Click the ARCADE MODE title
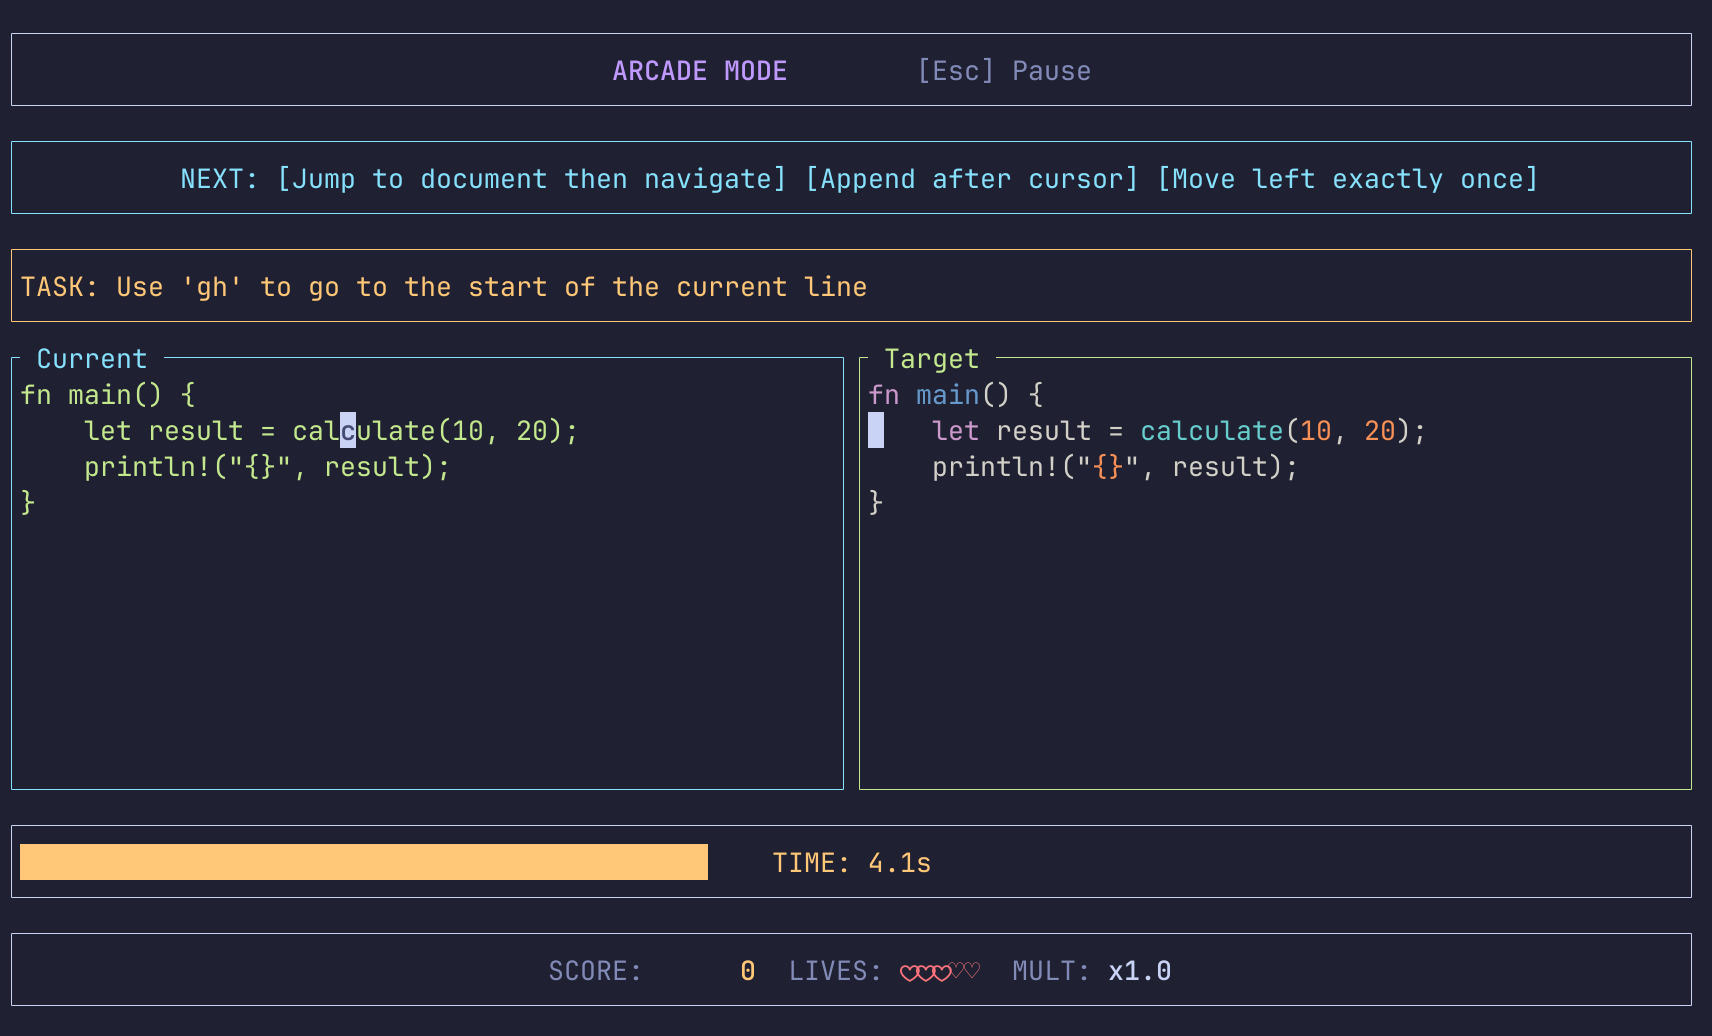The width and height of the screenshot is (1712, 1036). (x=700, y=71)
